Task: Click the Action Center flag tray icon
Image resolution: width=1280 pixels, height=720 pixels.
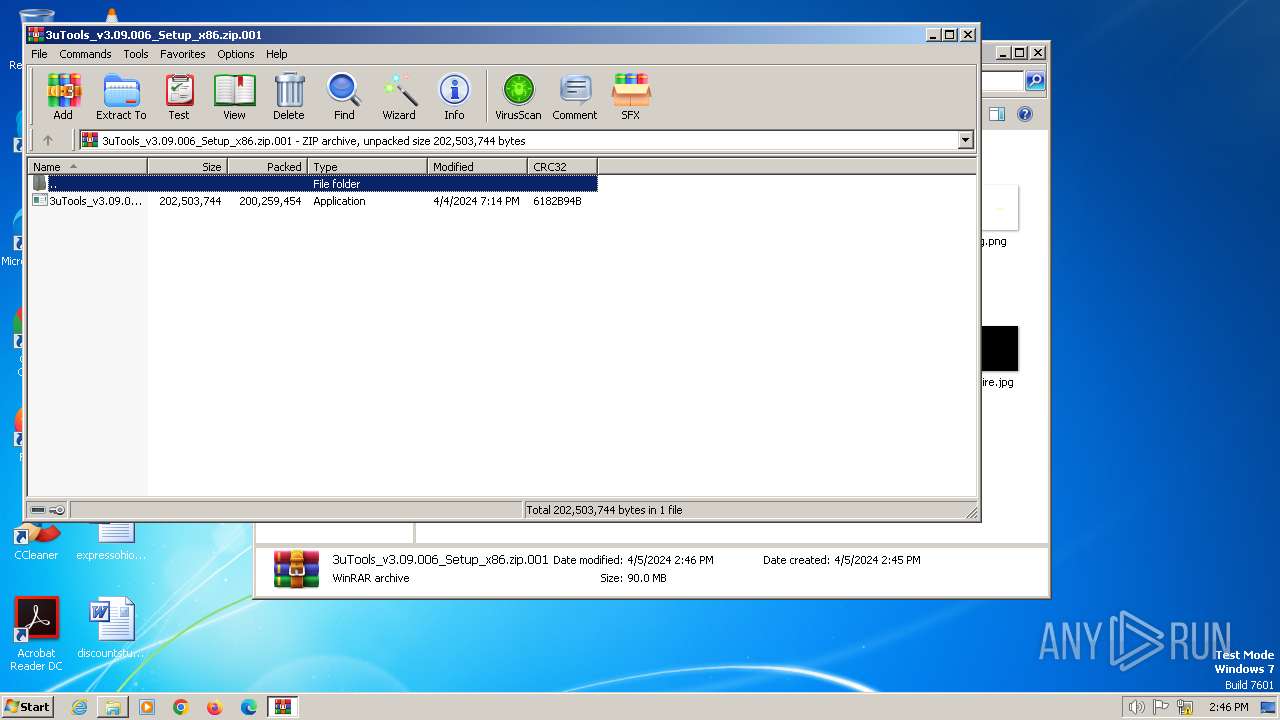Action: [x=1162, y=707]
